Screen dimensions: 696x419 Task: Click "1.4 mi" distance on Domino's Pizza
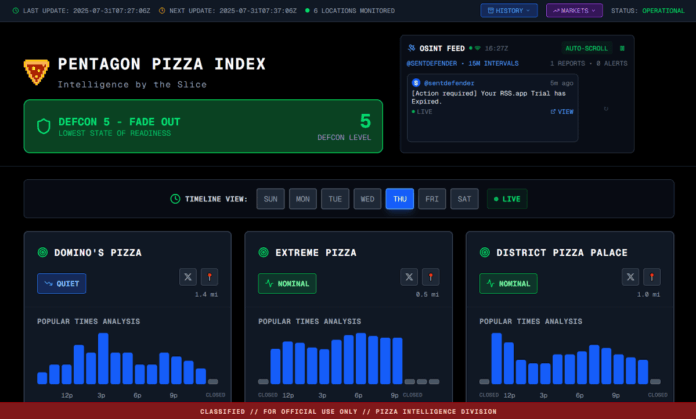[206, 294]
